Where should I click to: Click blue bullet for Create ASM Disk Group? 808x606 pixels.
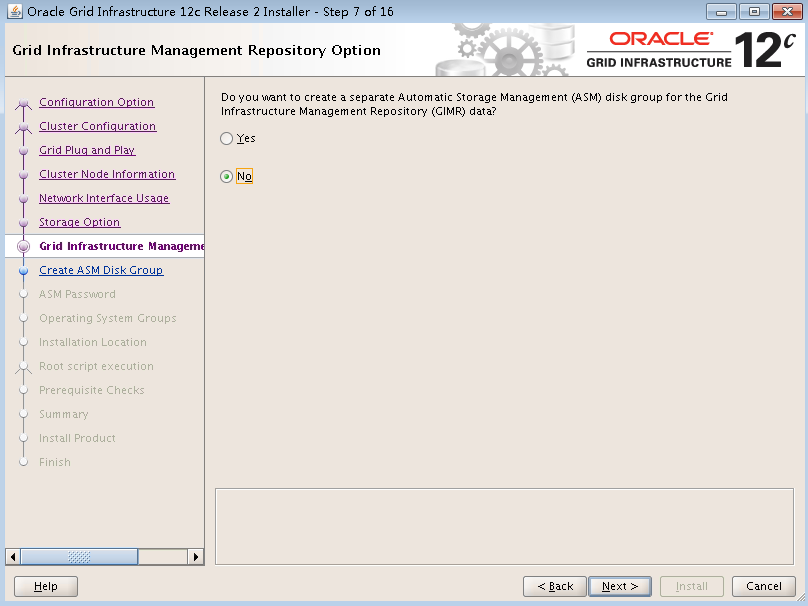(x=23, y=271)
